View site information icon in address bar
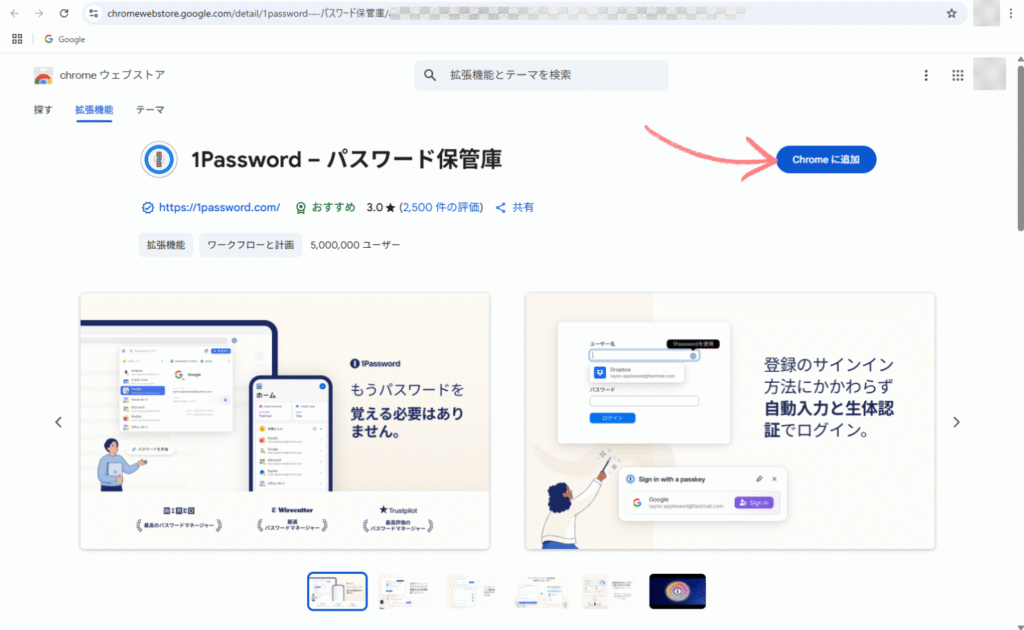Screen dimensions: 1024x630 94,13
